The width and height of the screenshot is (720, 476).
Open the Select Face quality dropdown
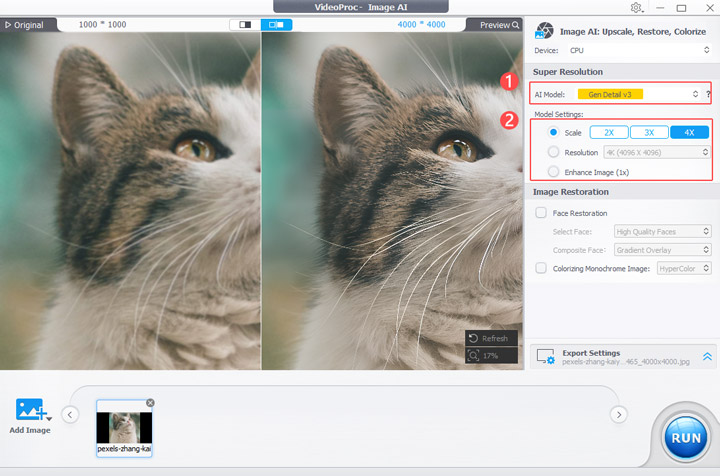pos(663,231)
